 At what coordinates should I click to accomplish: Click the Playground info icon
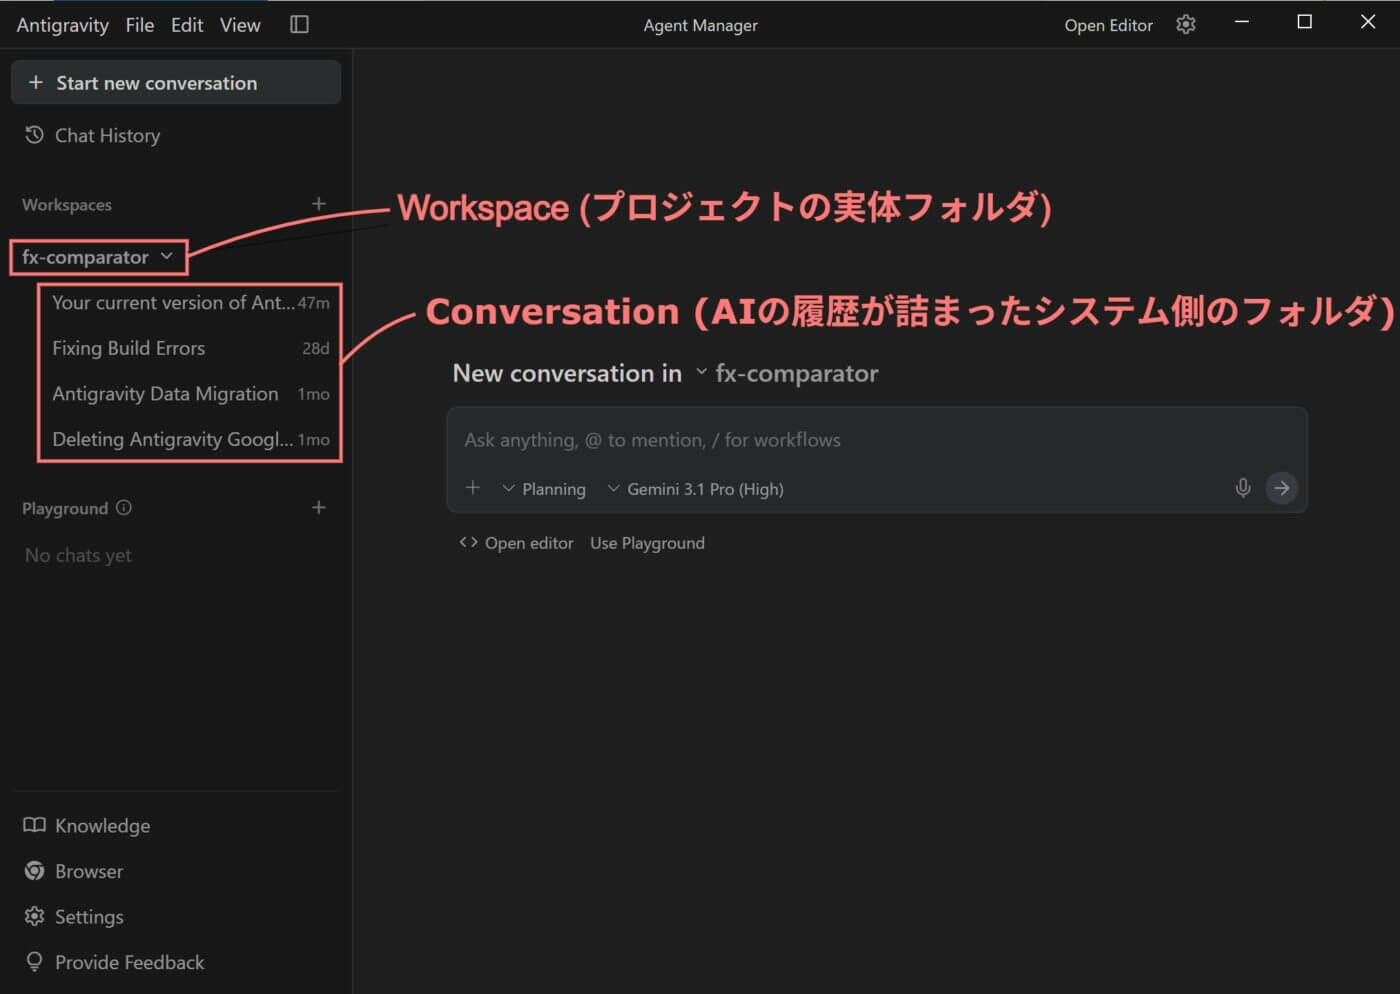[x=124, y=508]
